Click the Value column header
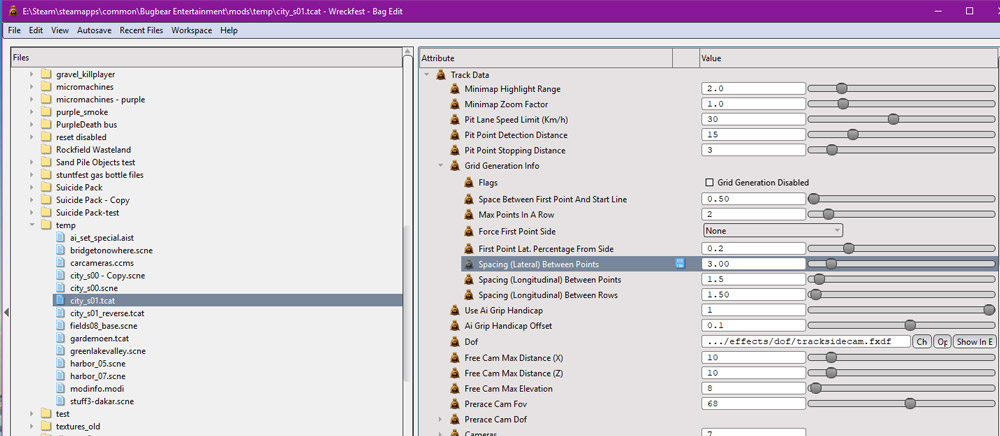The width and height of the screenshot is (1000, 436). click(849, 58)
